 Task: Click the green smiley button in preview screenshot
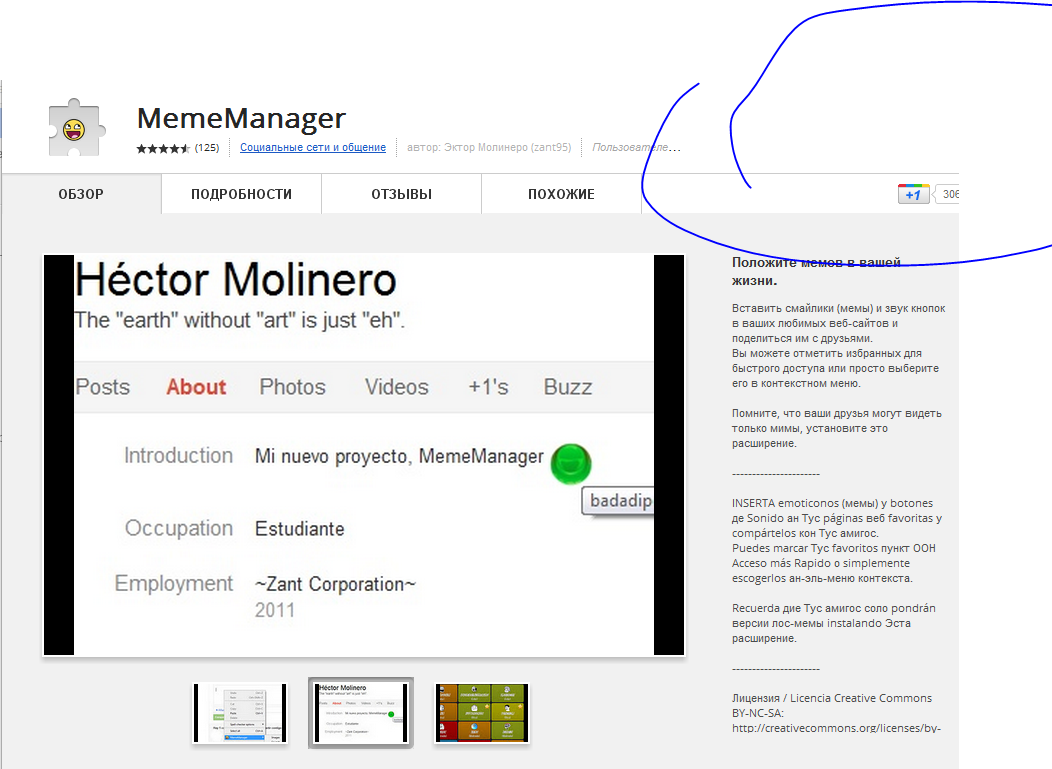coord(570,464)
